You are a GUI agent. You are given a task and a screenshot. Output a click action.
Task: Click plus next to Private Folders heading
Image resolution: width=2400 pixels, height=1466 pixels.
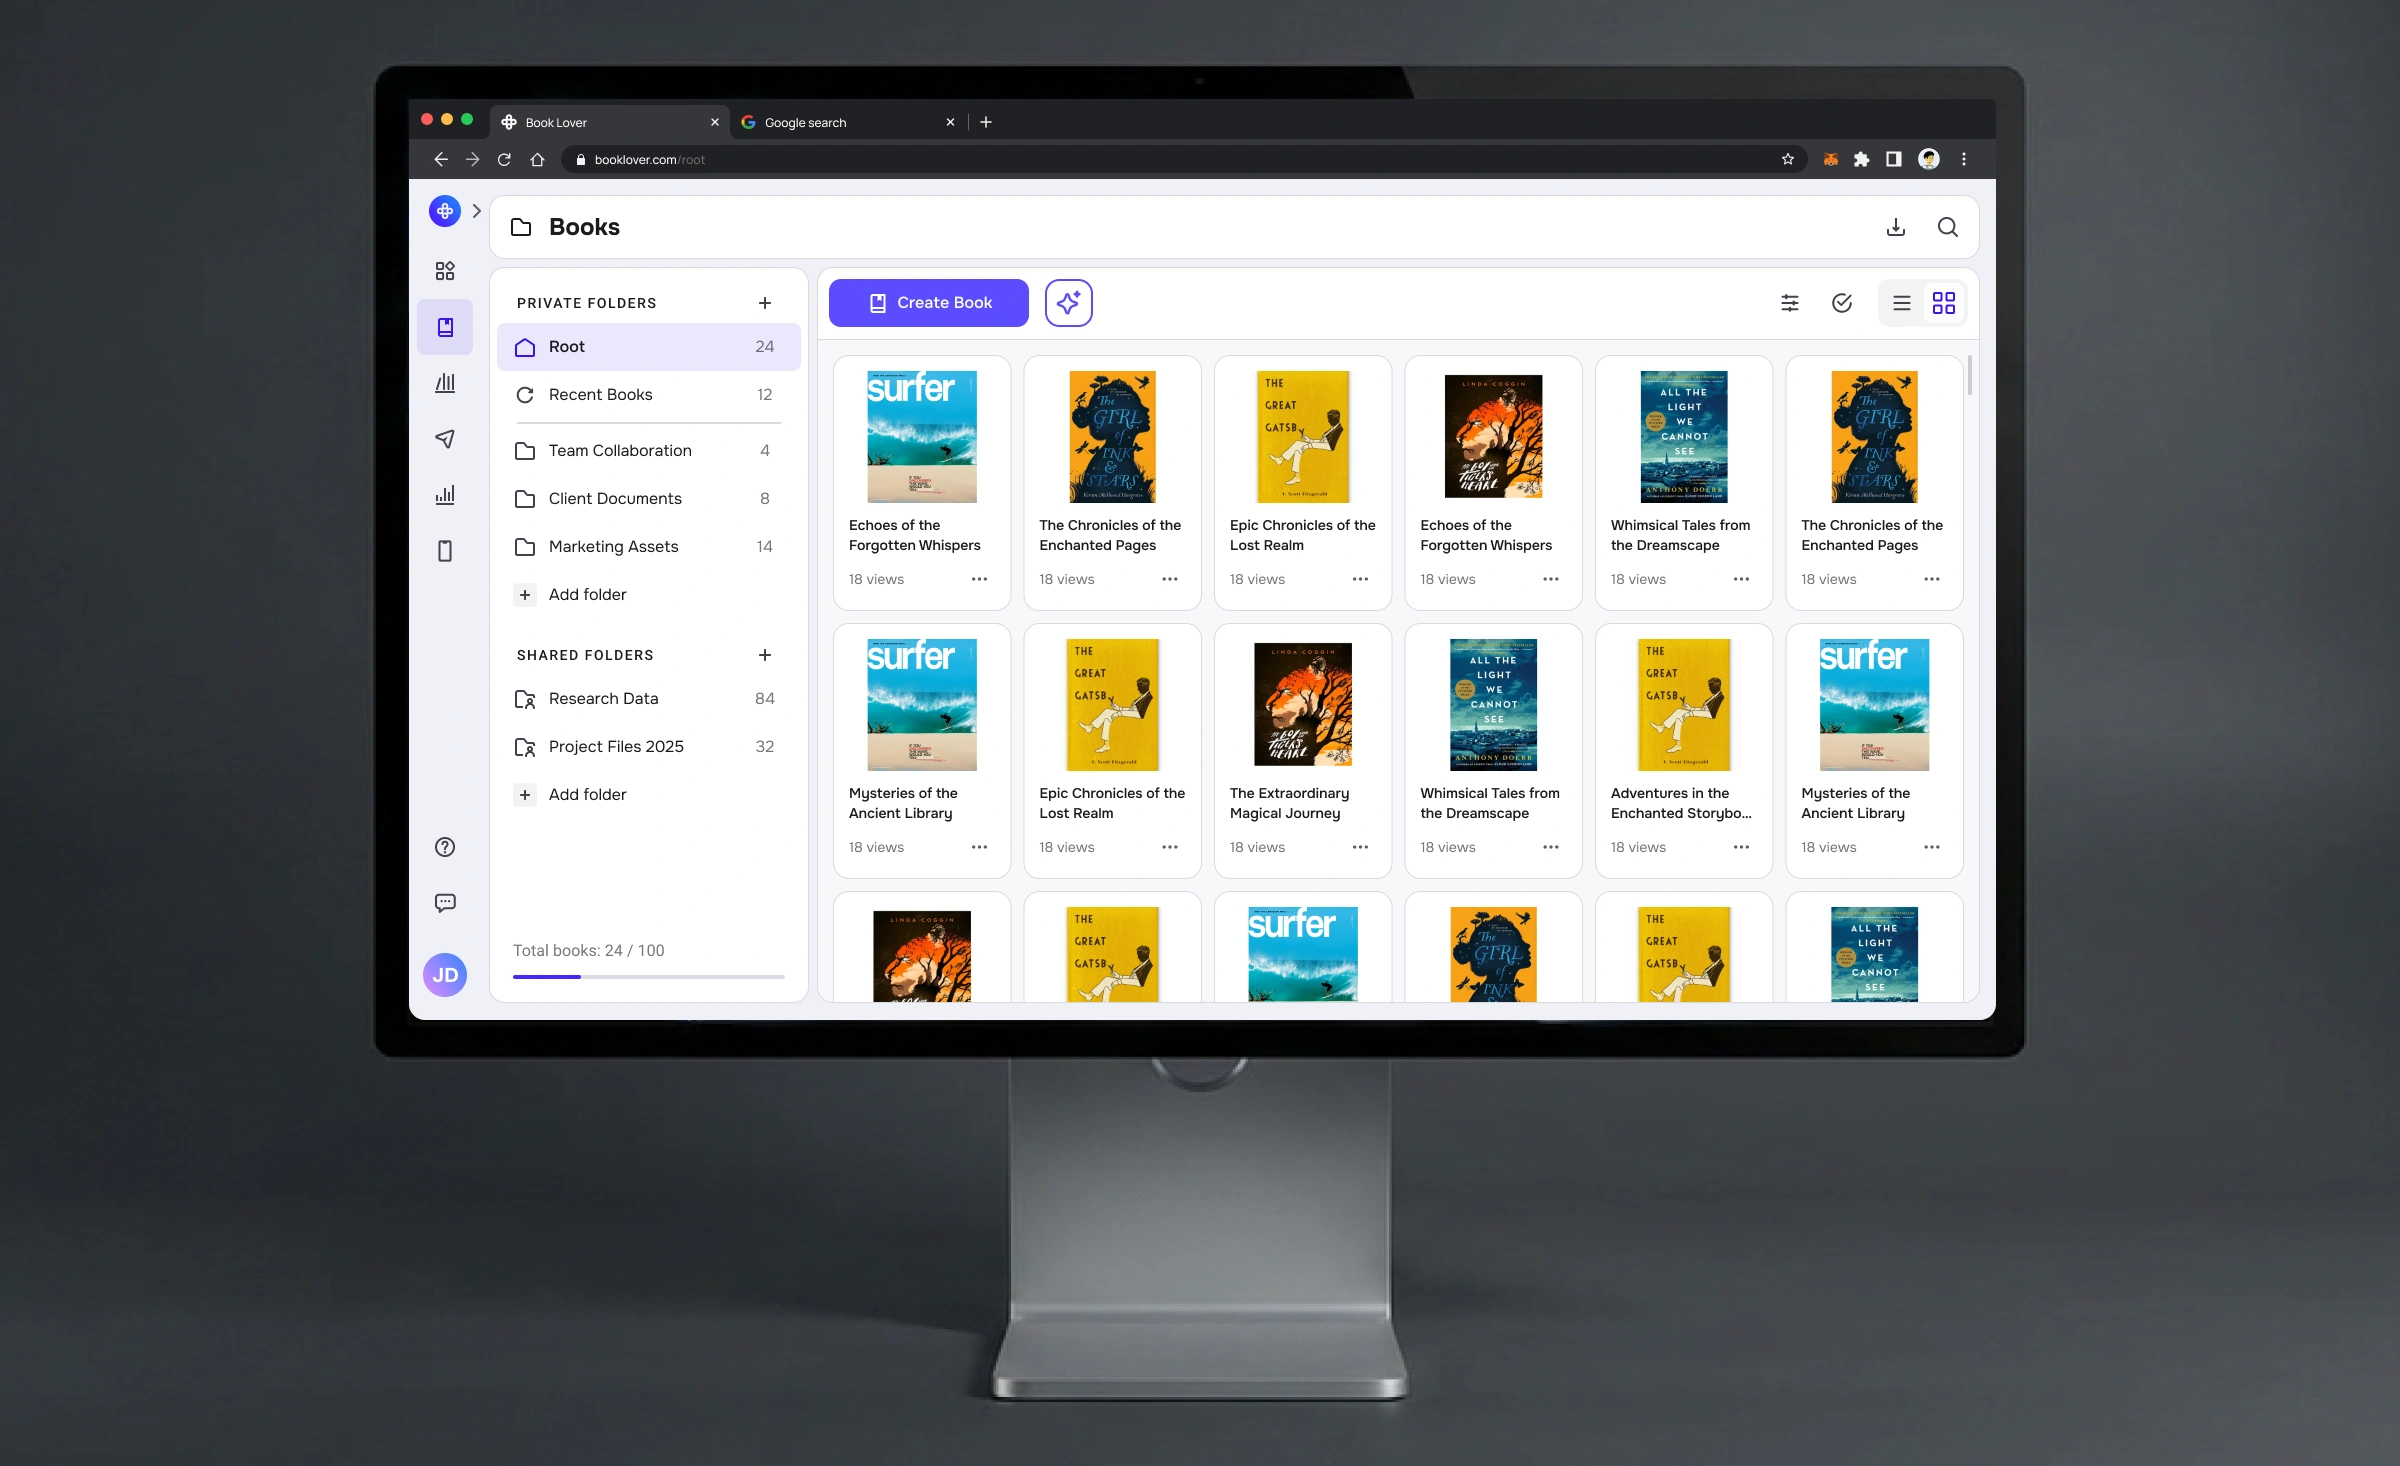(x=765, y=303)
